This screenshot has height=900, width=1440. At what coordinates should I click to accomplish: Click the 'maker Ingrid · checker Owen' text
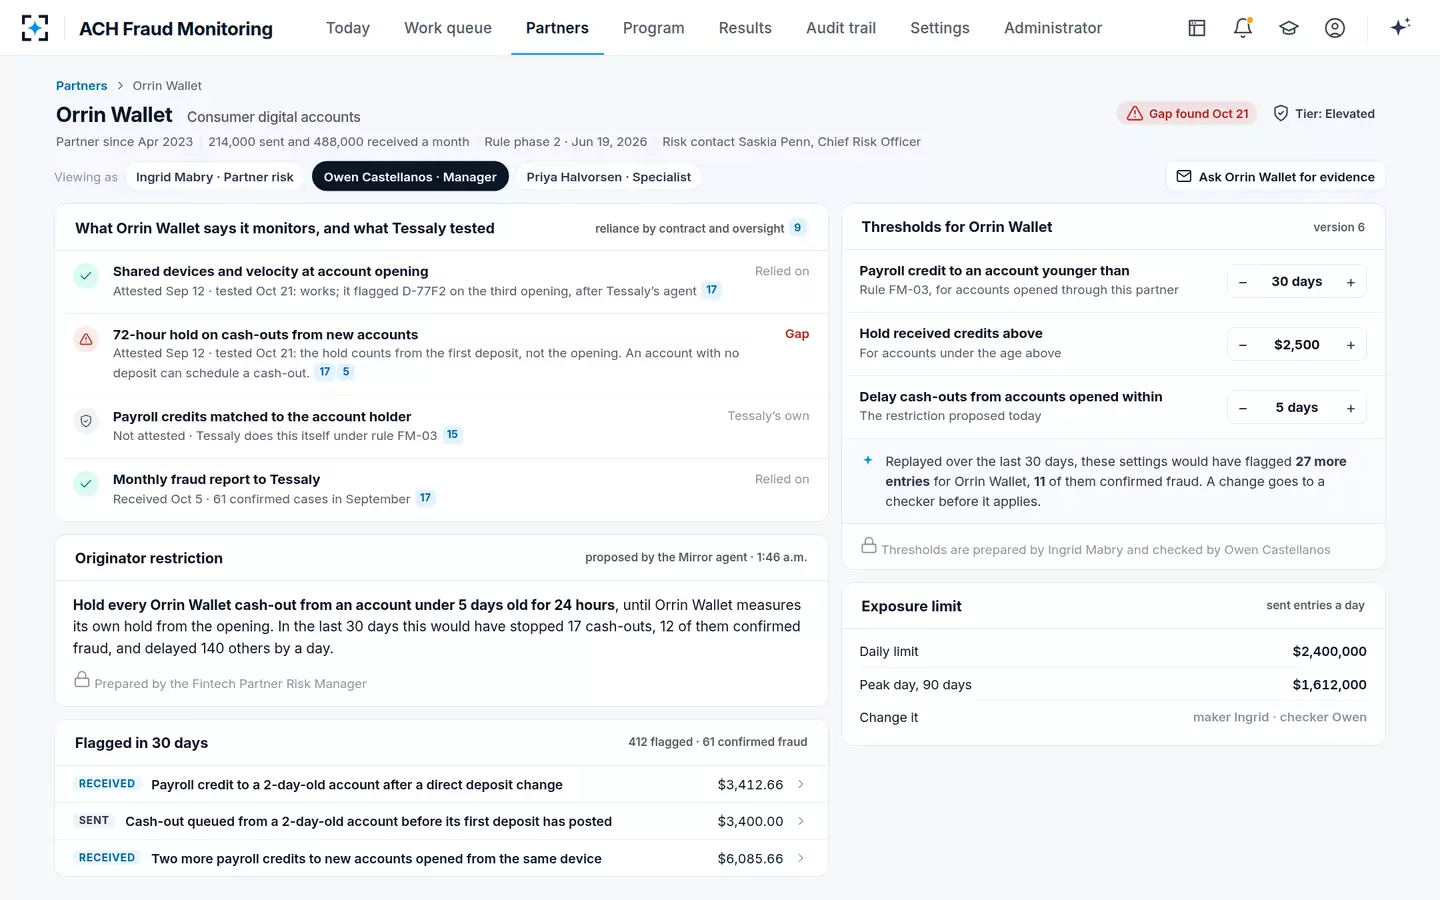(1279, 717)
